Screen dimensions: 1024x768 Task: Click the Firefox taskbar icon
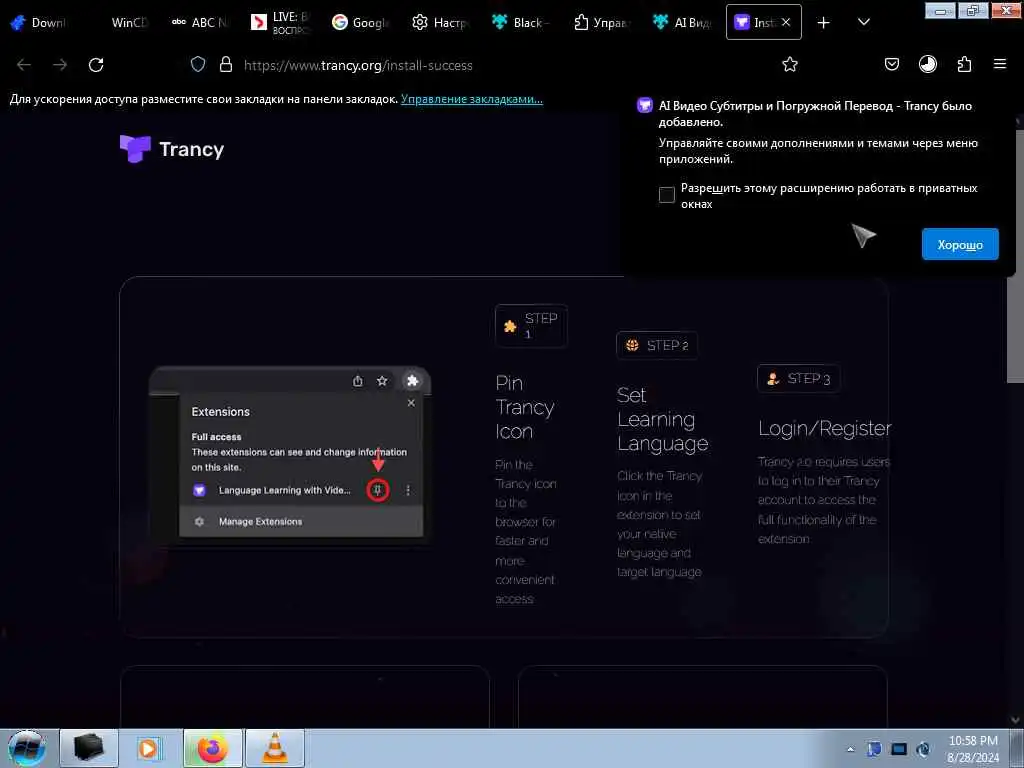tap(212, 748)
